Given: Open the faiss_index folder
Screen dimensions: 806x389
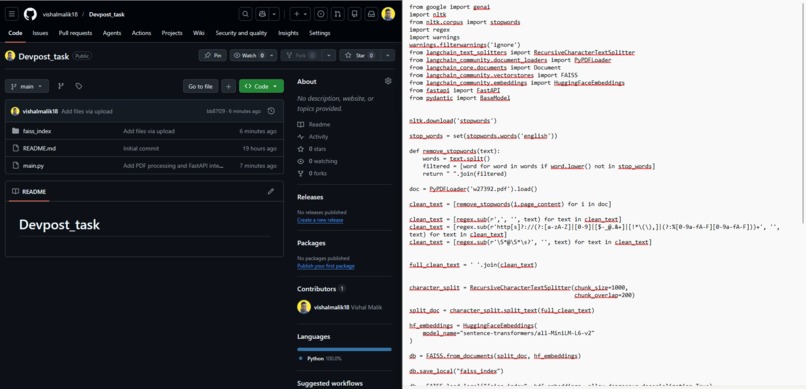Looking at the screenshot, I should 37,131.
